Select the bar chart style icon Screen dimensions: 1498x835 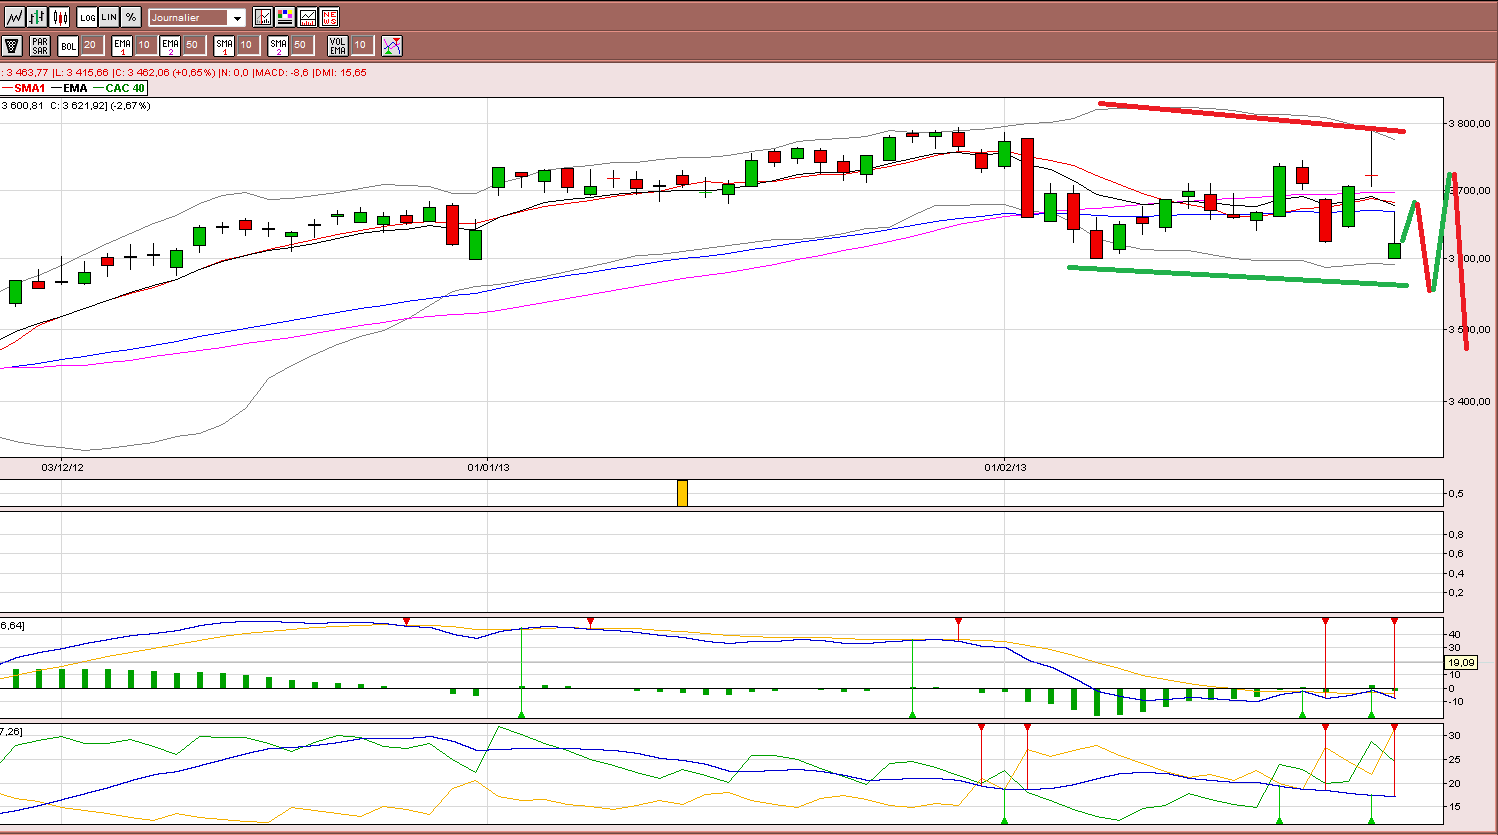[37, 17]
